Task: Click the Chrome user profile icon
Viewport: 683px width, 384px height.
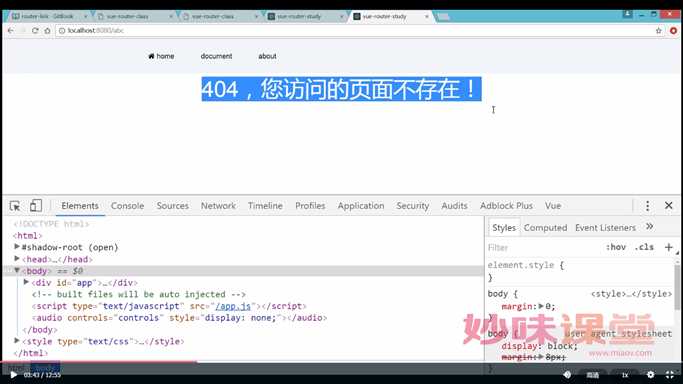Action: click(x=627, y=14)
